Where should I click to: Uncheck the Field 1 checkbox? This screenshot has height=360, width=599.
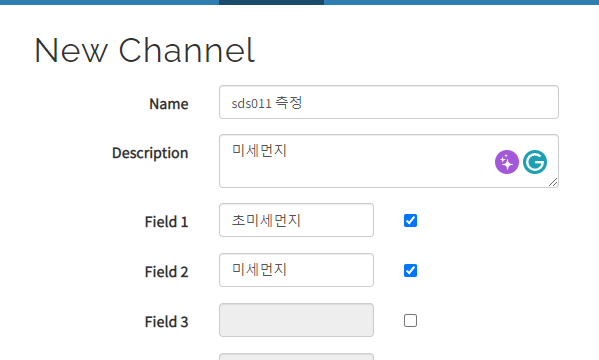(410, 221)
